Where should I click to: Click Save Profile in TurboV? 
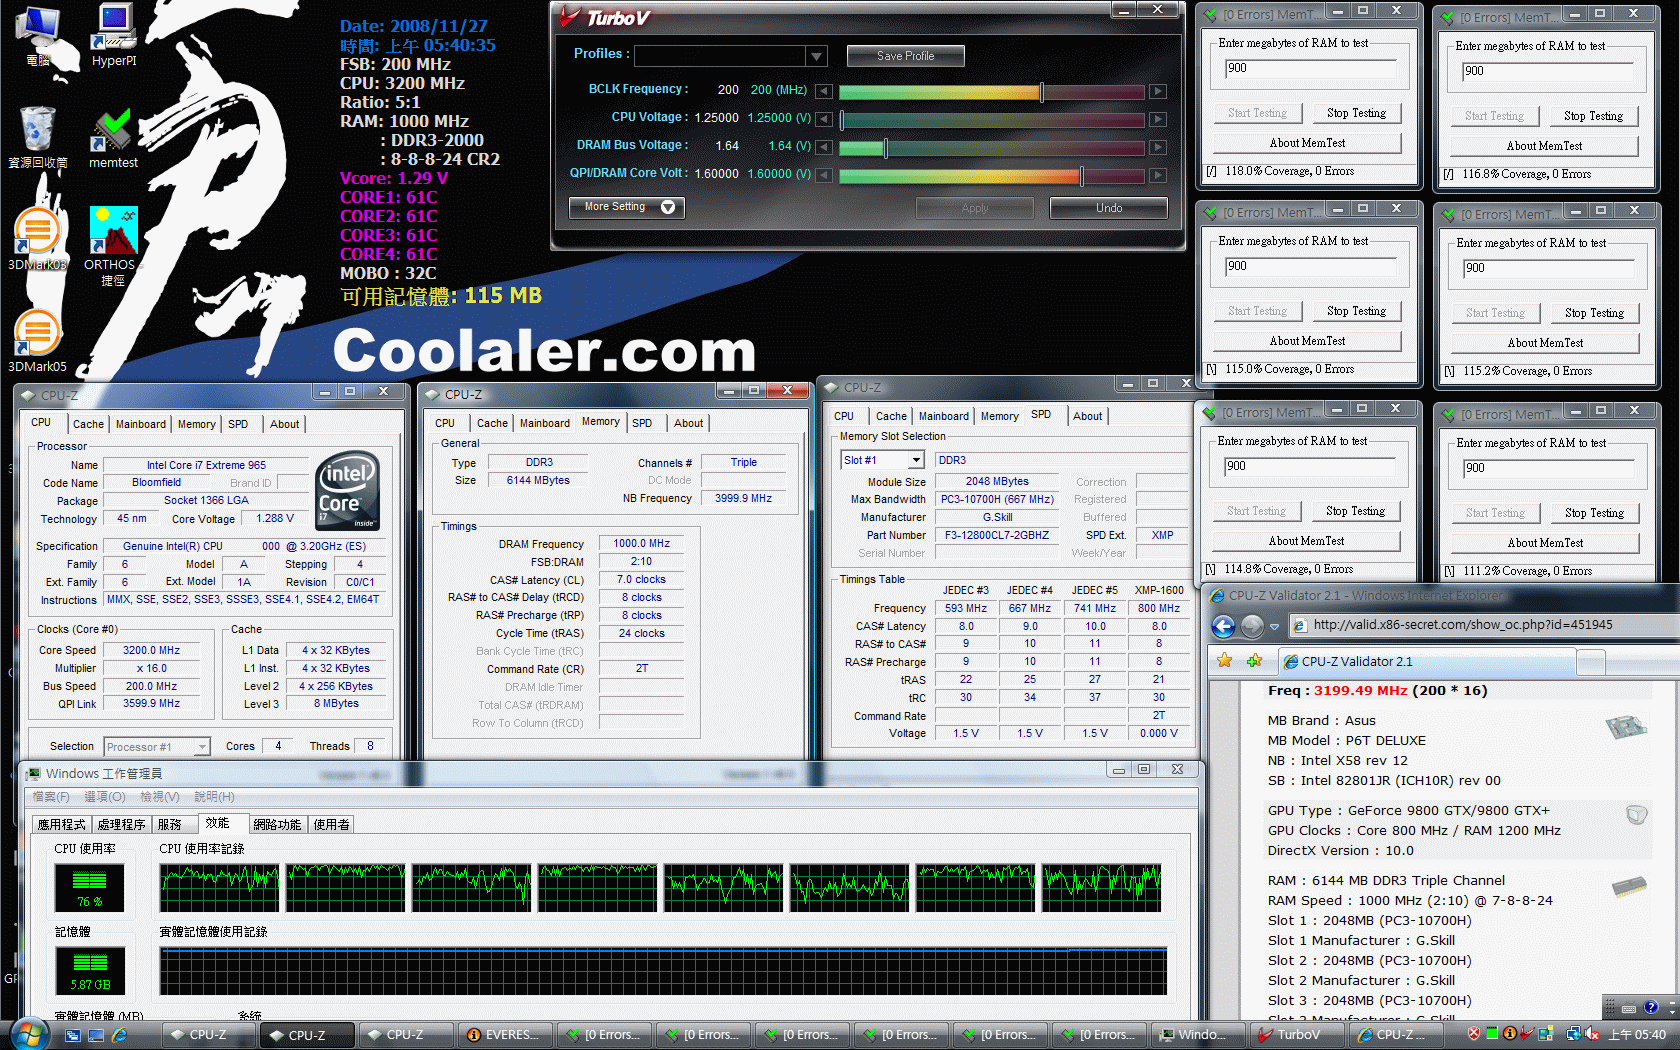[x=905, y=56]
